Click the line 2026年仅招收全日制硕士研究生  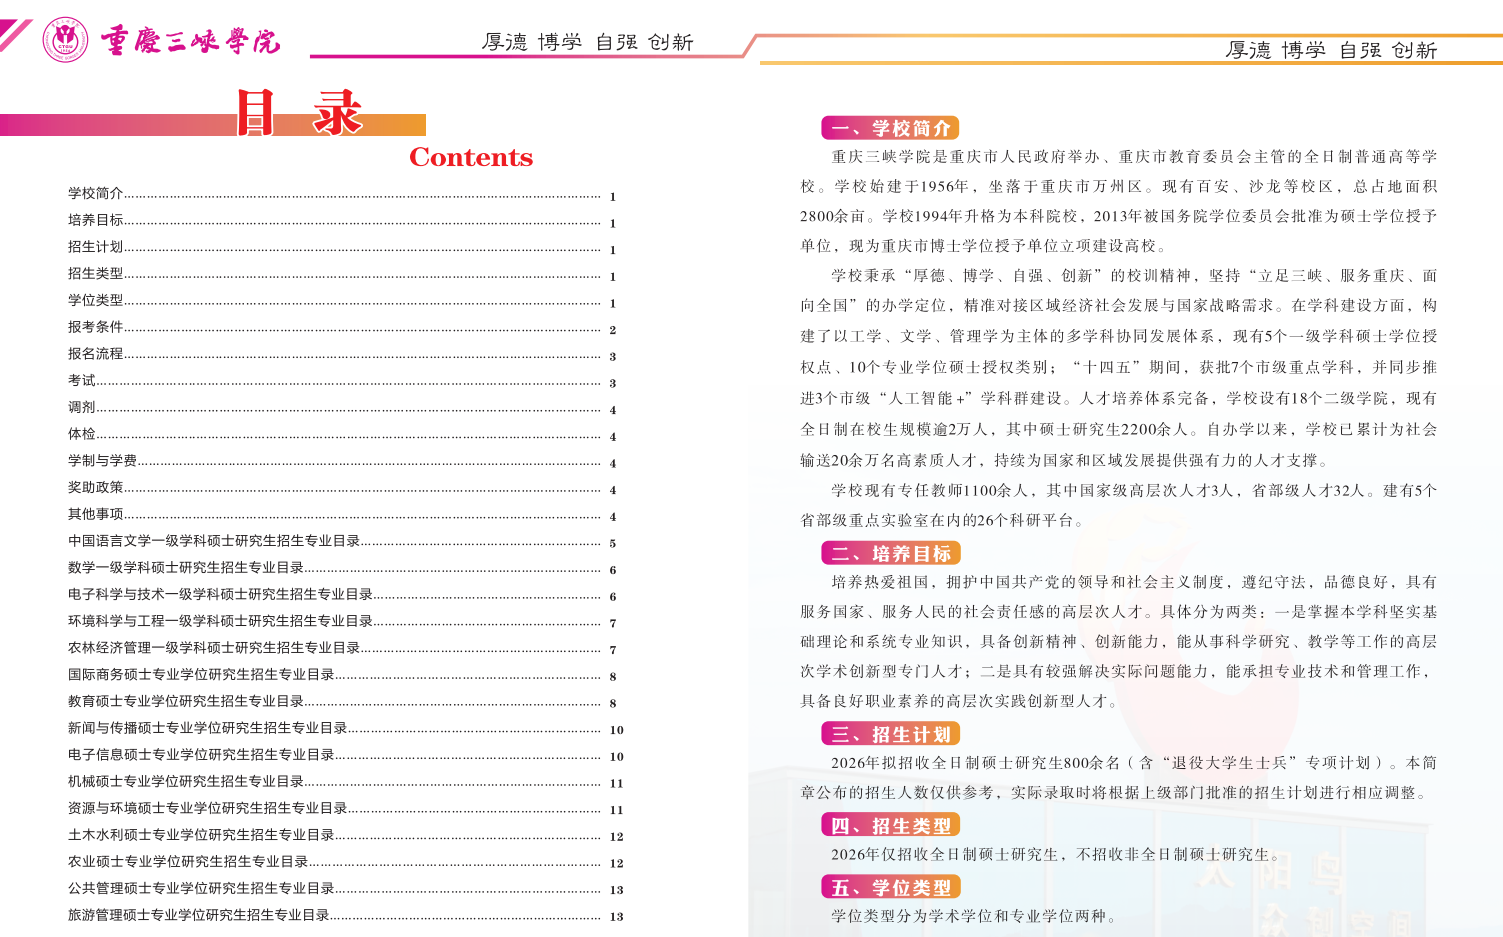pyautogui.click(x=1056, y=855)
